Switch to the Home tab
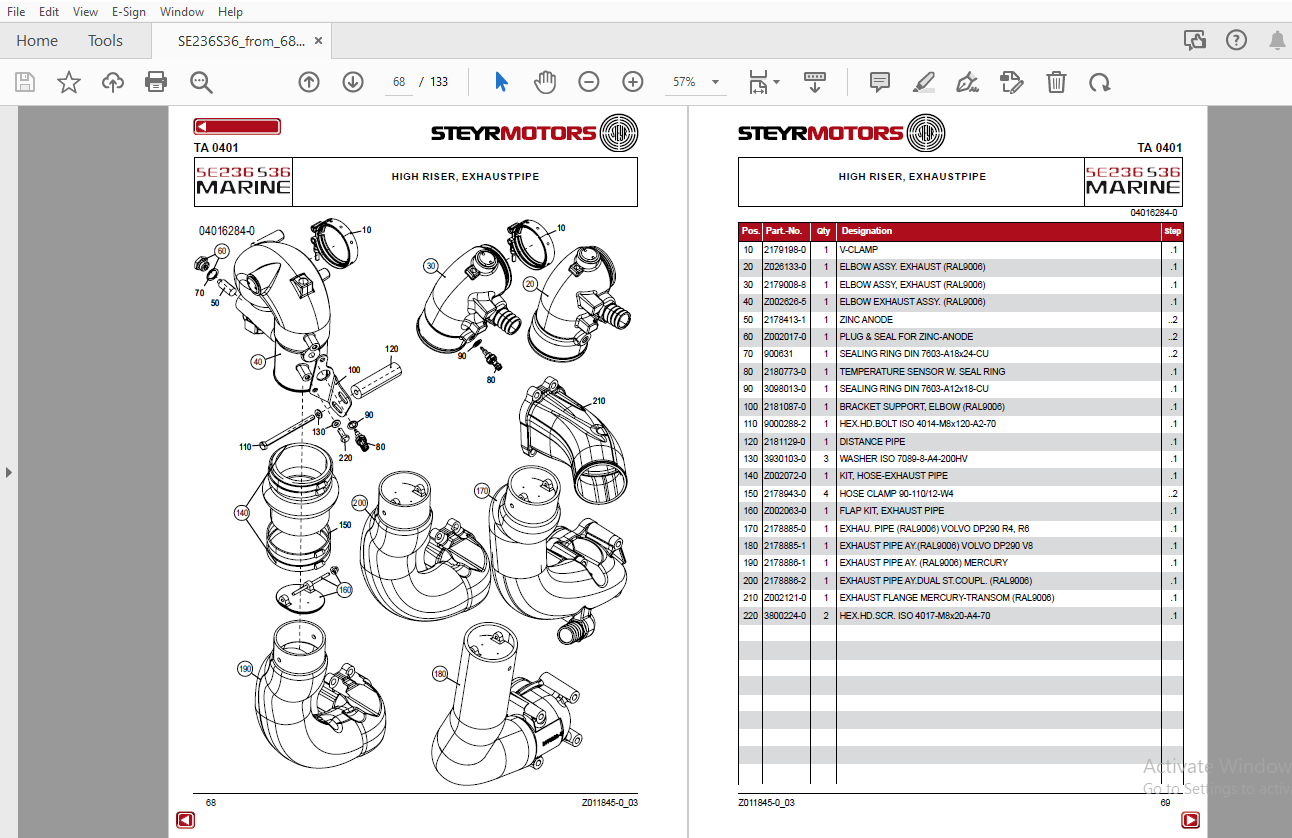Image resolution: width=1292 pixels, height=838 pixels. coord(37,40)
